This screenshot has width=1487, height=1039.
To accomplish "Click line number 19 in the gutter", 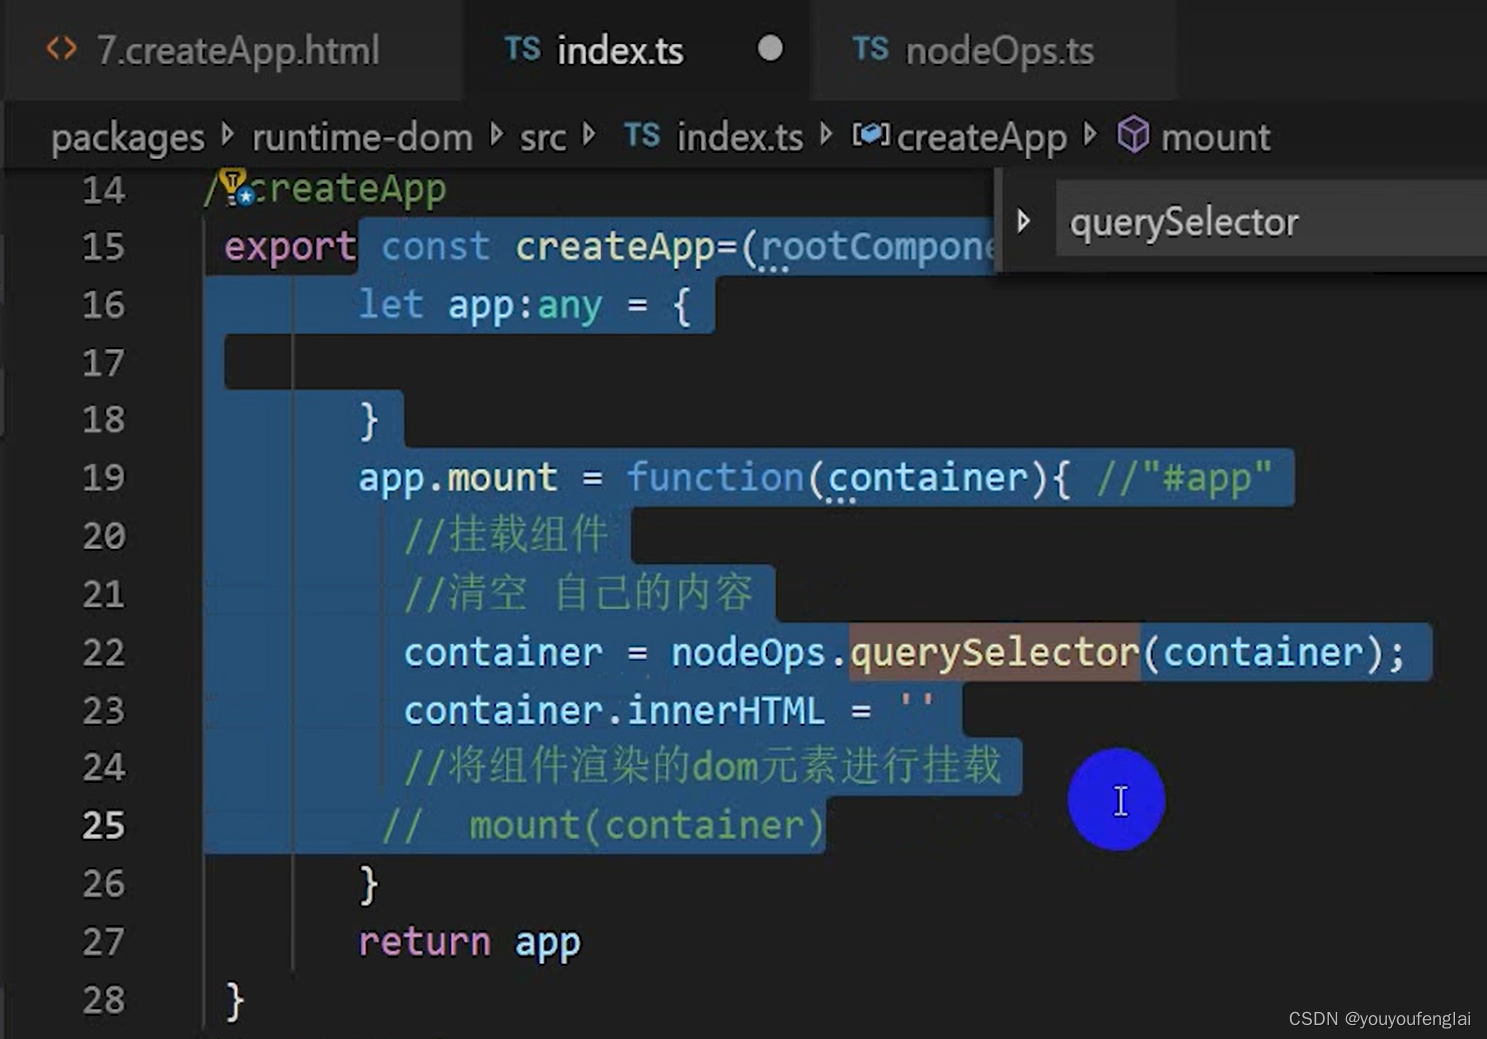I will 104,478.
